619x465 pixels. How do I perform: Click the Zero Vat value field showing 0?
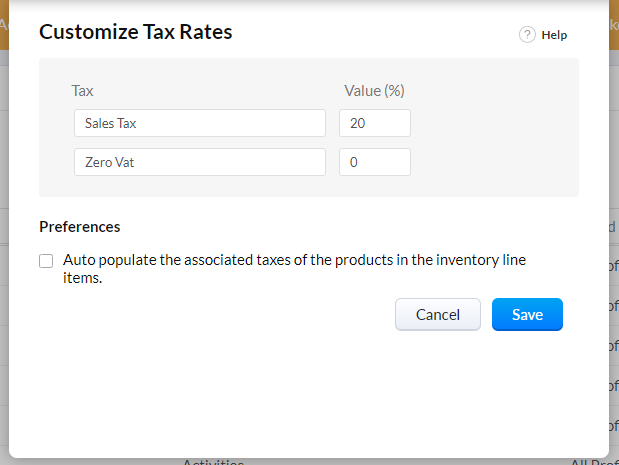pos(375,162)
